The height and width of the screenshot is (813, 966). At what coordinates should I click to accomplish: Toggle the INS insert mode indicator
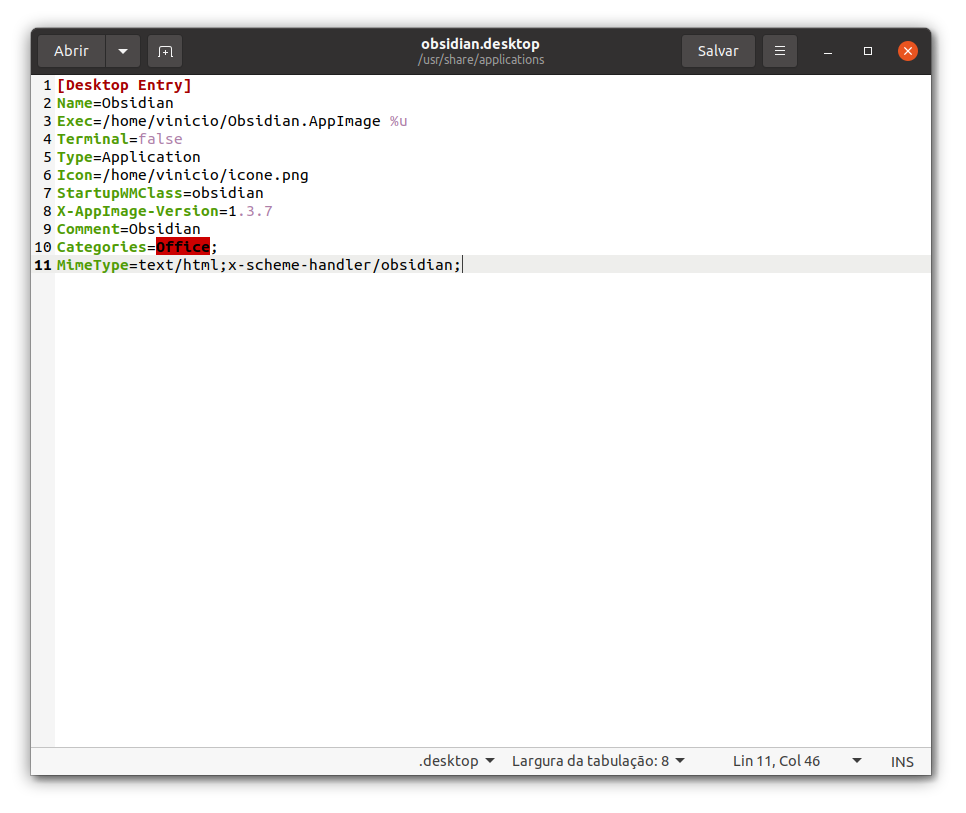[x=902, y=762]
